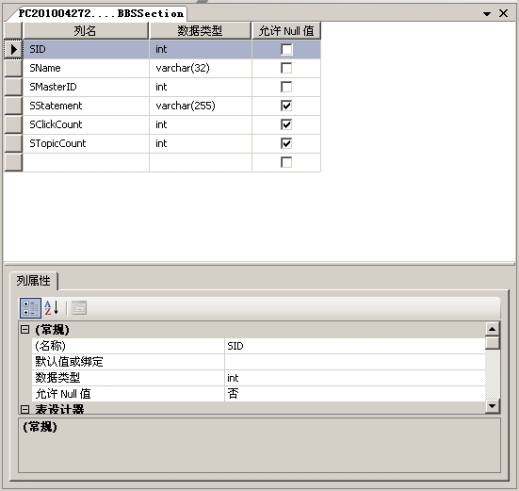Click the SID row selector arrow

click(x=13, y=49)
